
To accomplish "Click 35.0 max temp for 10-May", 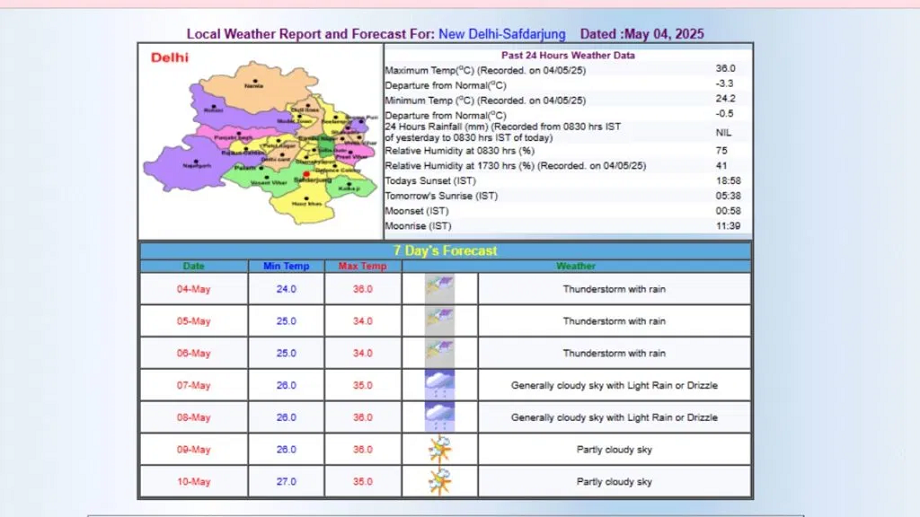I will coord(363,481).
